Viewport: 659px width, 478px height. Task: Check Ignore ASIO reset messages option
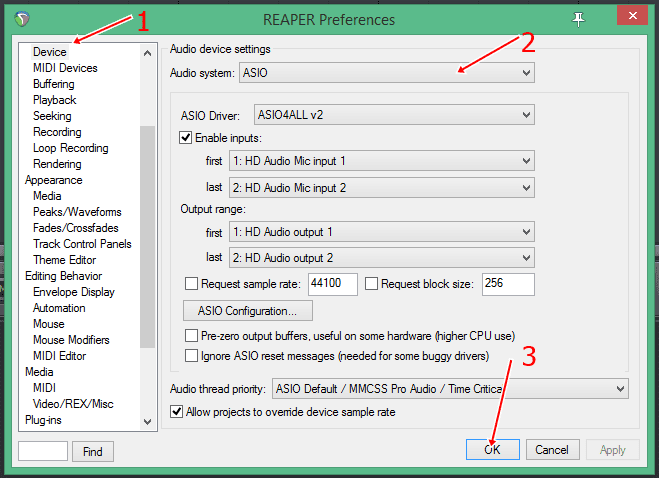(x=191, y=356)
